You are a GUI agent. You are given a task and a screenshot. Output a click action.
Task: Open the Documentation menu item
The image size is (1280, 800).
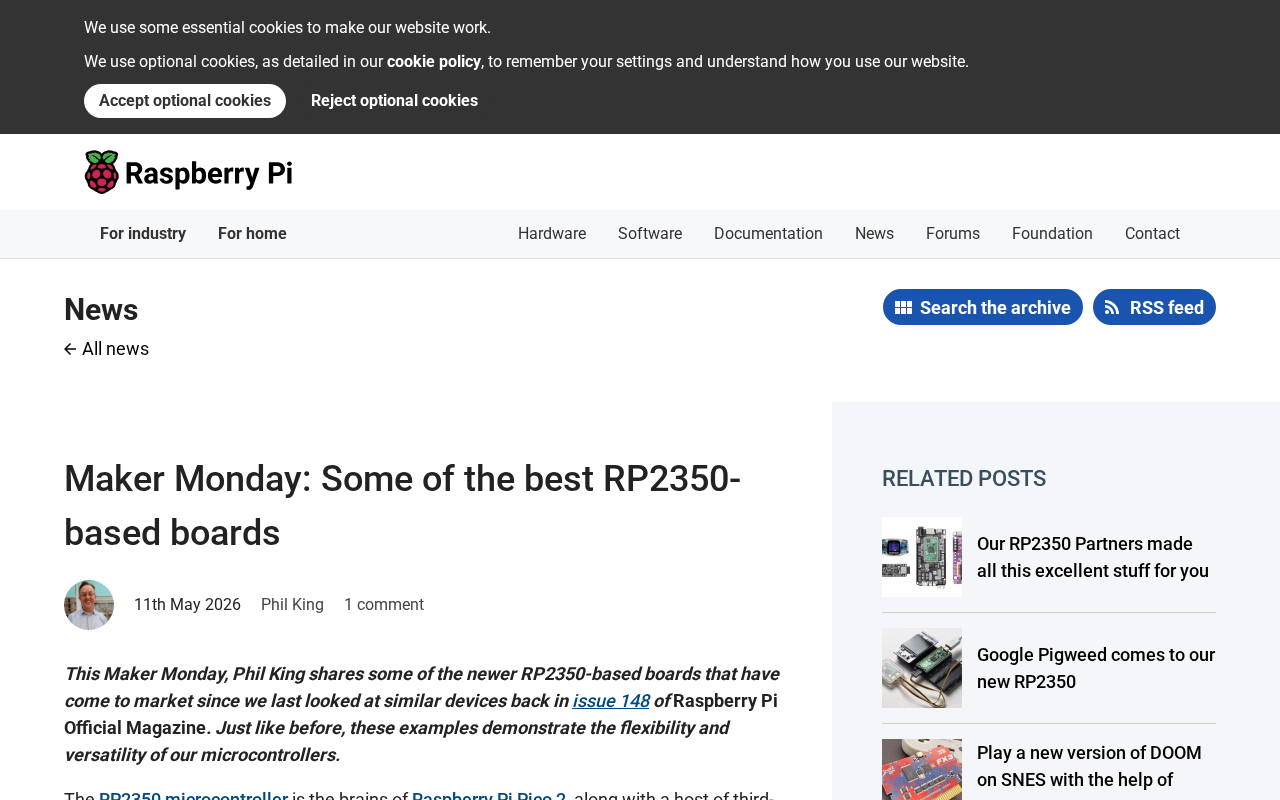coord(768,234)
